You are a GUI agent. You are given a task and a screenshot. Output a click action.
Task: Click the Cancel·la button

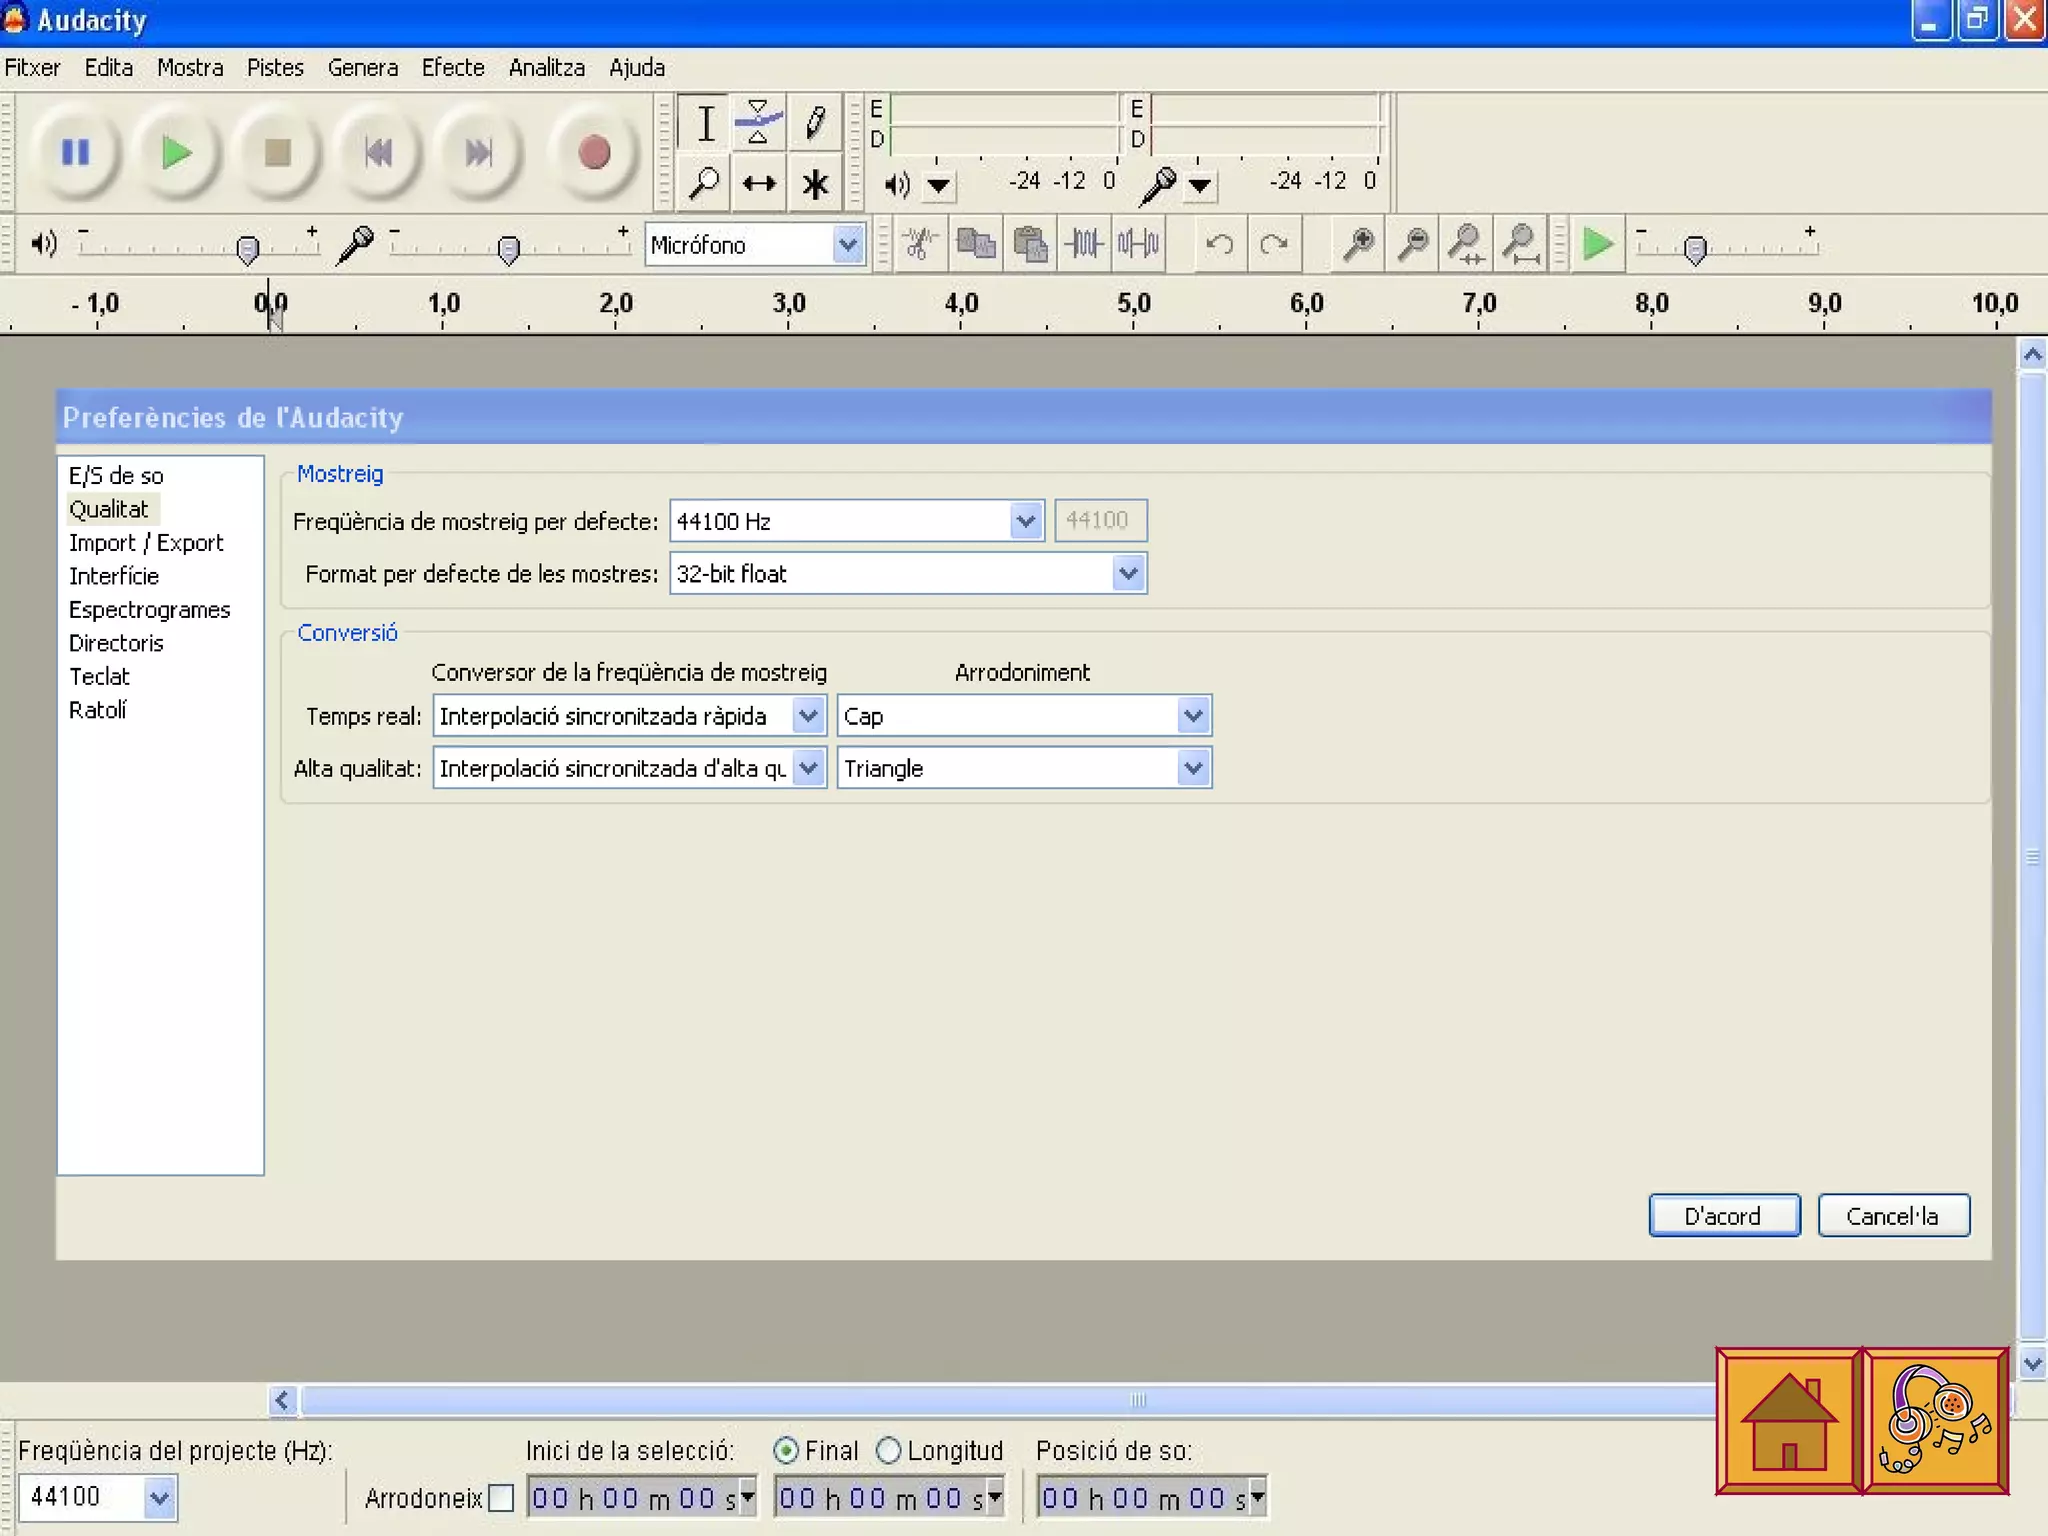tap(1892, 1216)
